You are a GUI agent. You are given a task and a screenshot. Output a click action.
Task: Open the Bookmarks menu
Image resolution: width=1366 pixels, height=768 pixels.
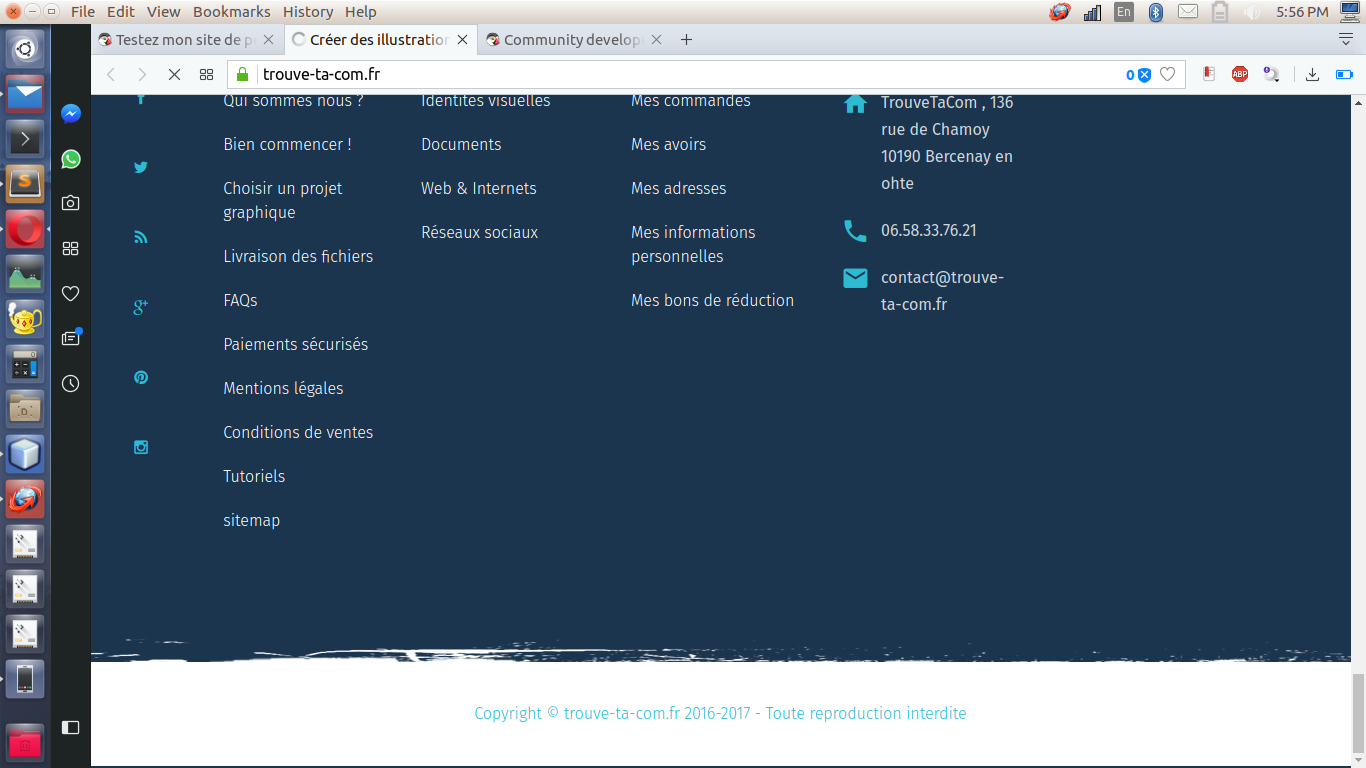(x=232, y=12)
